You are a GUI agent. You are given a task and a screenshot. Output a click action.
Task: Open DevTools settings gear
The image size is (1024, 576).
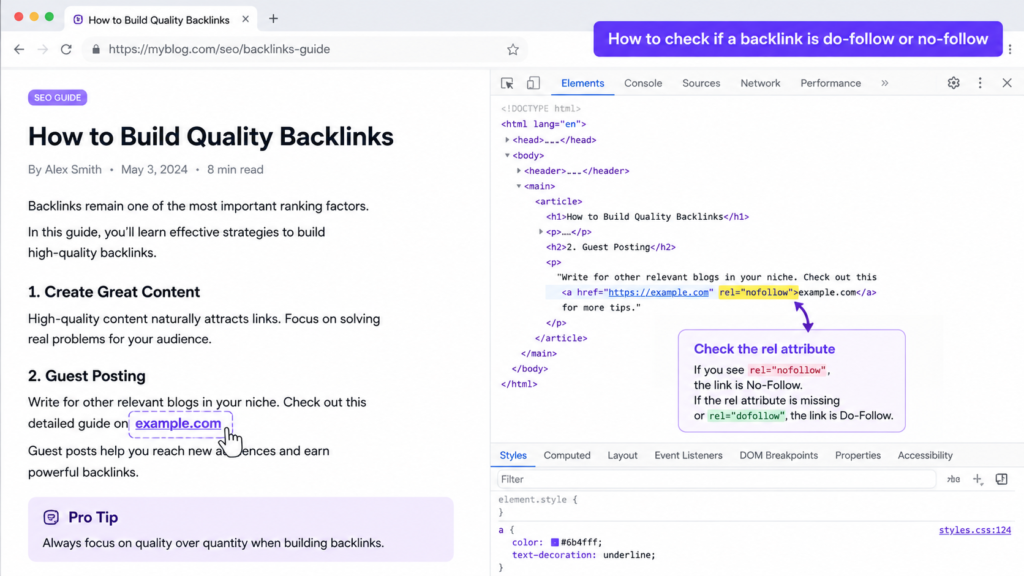tap(953, 83)
